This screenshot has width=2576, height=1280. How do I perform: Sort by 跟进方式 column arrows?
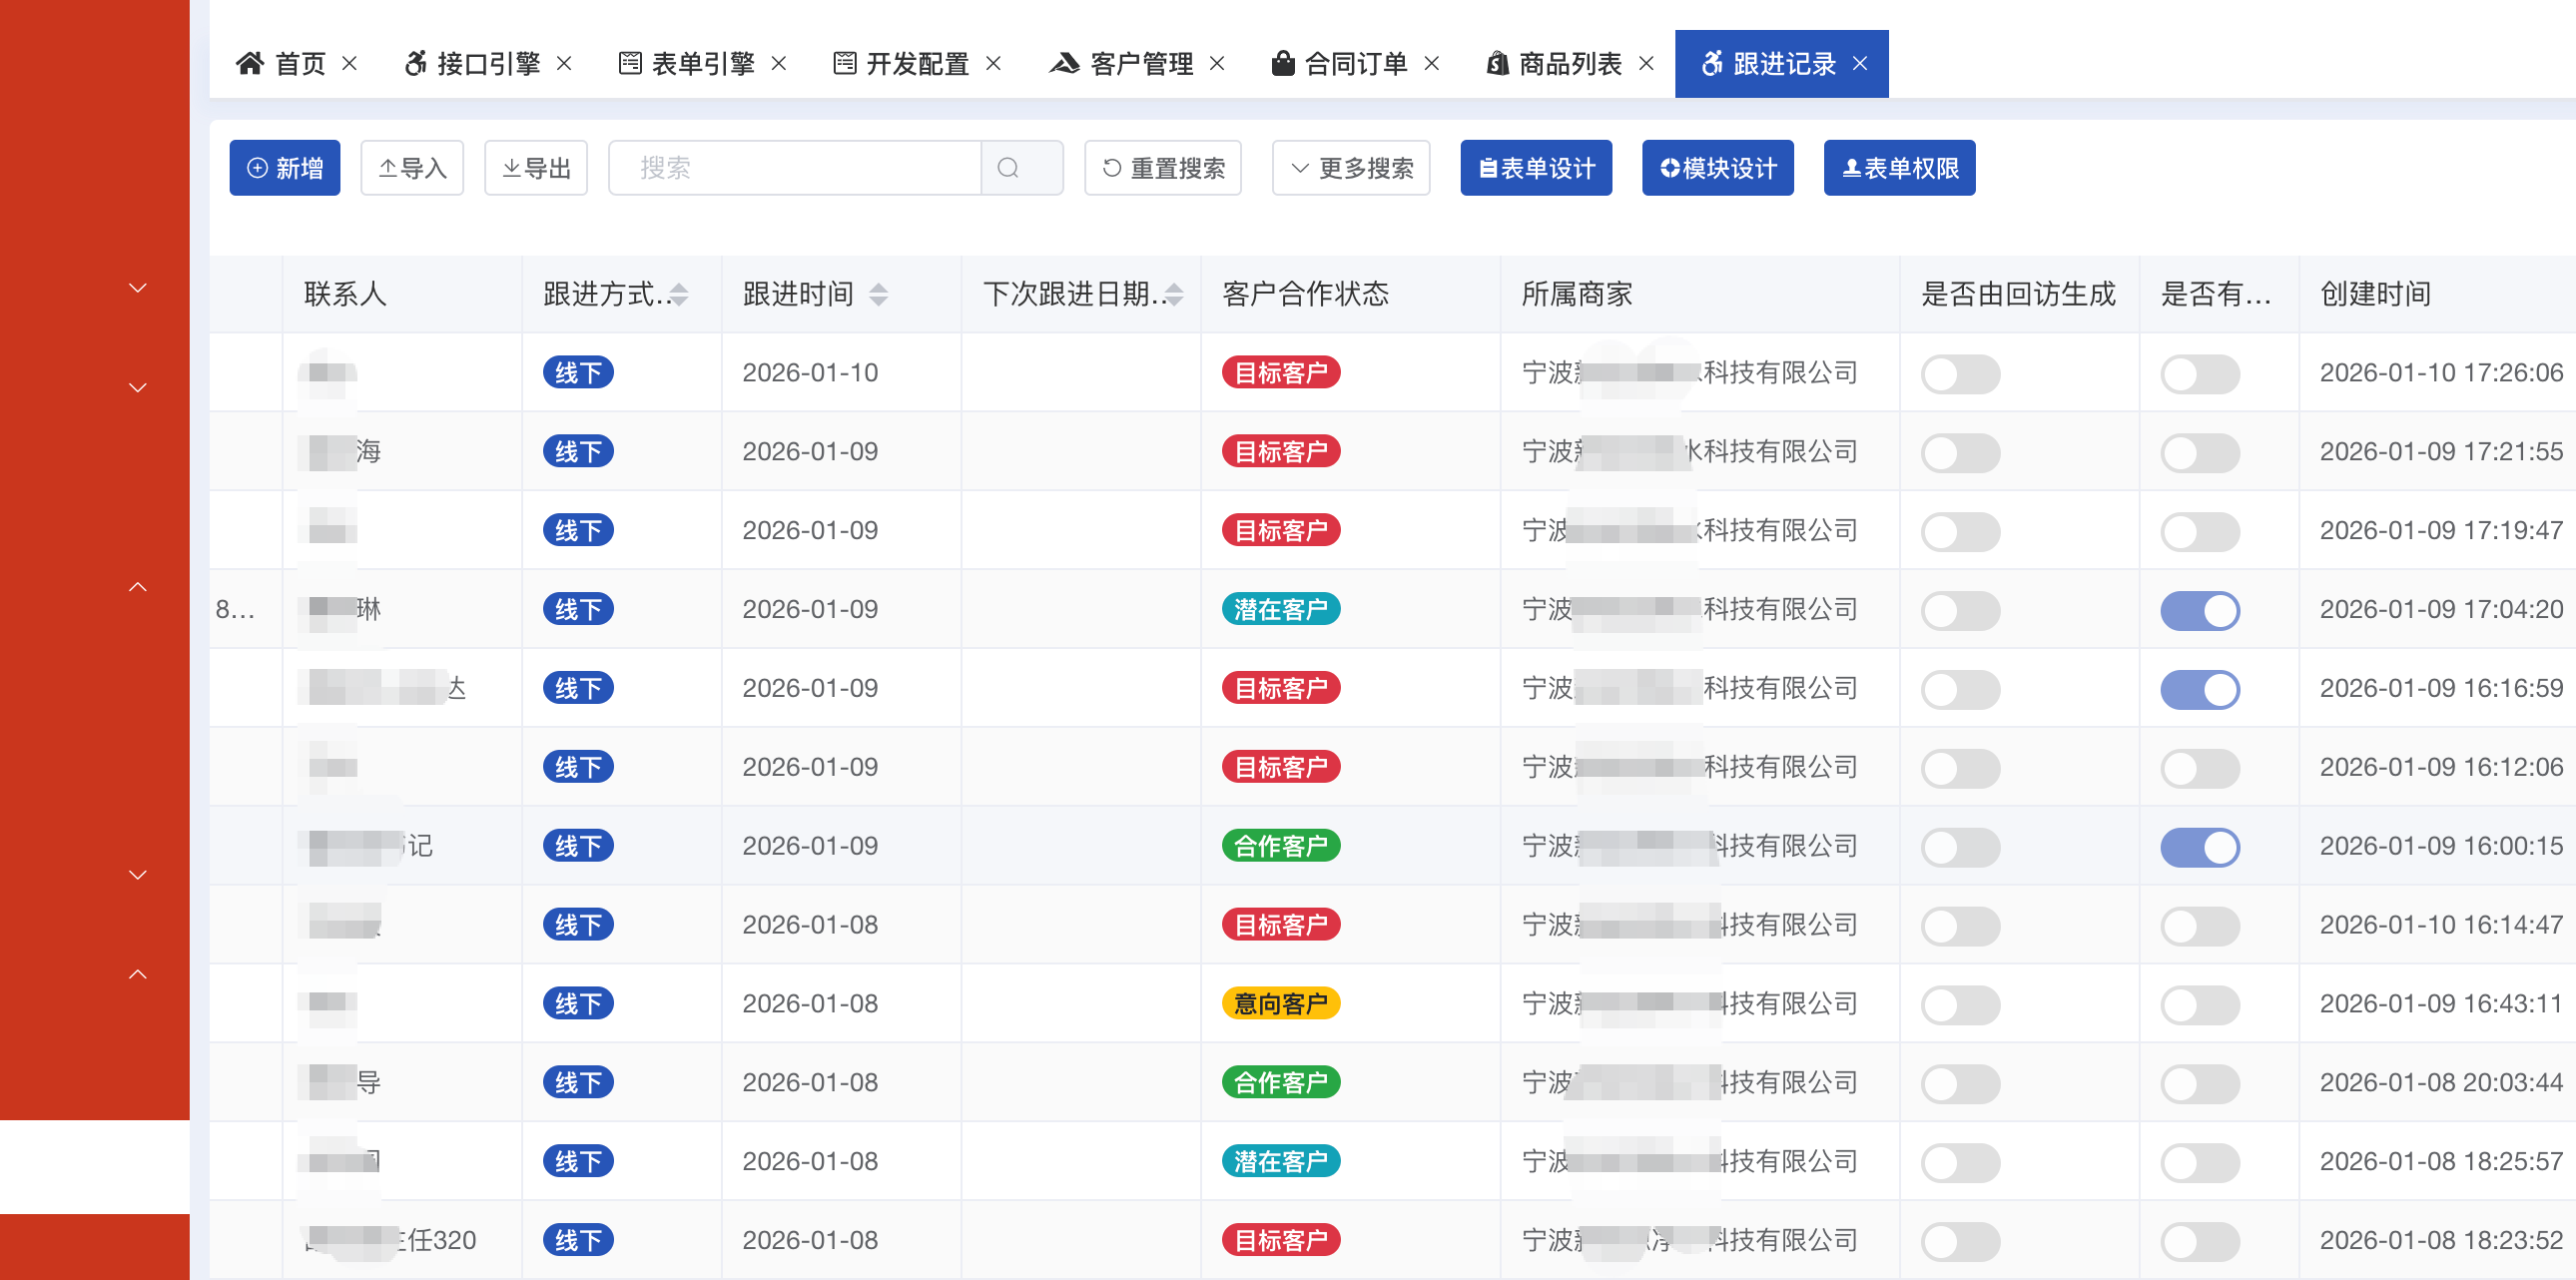679,294
